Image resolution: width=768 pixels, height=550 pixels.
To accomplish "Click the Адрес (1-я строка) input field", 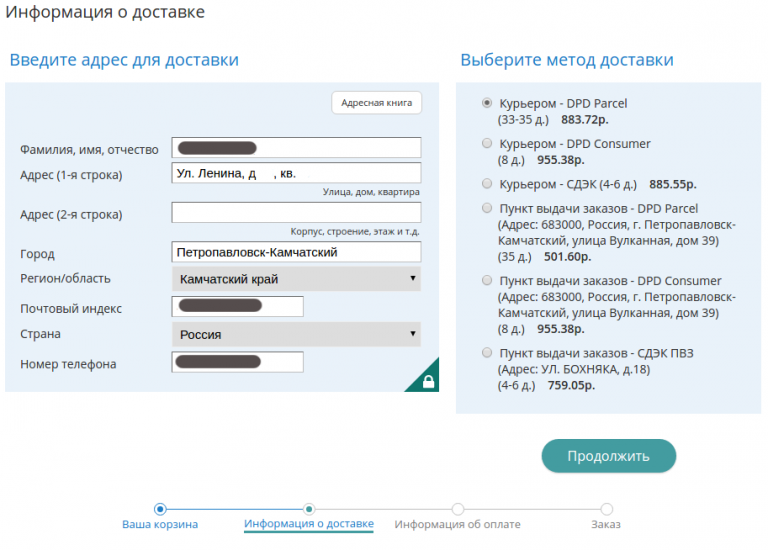I will coord(296,173).
